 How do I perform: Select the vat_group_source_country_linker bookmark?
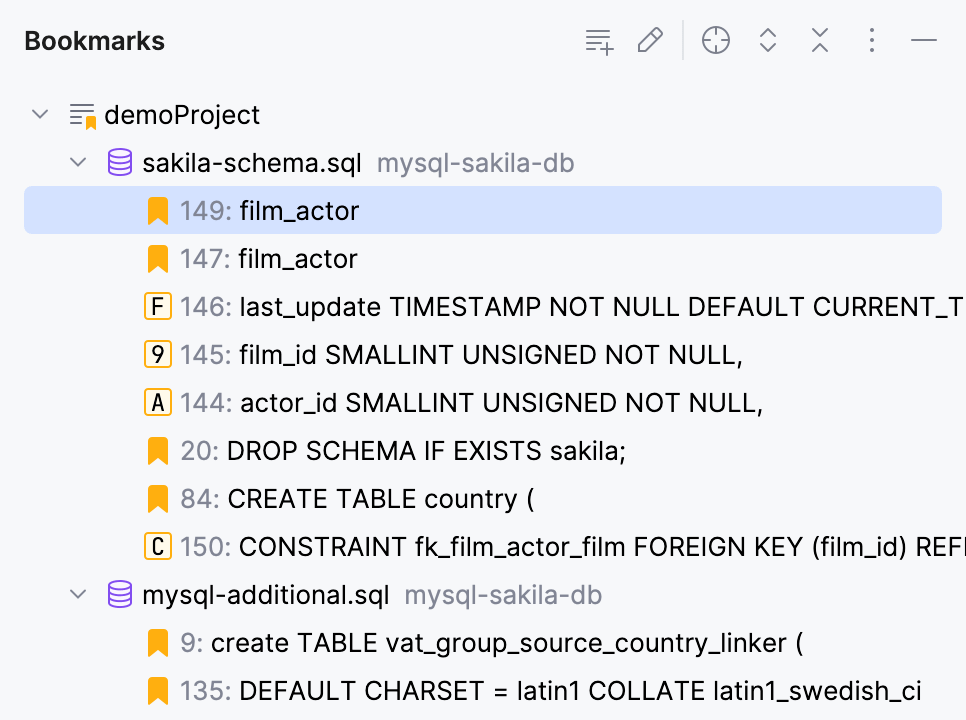click(x=400, y=642)
